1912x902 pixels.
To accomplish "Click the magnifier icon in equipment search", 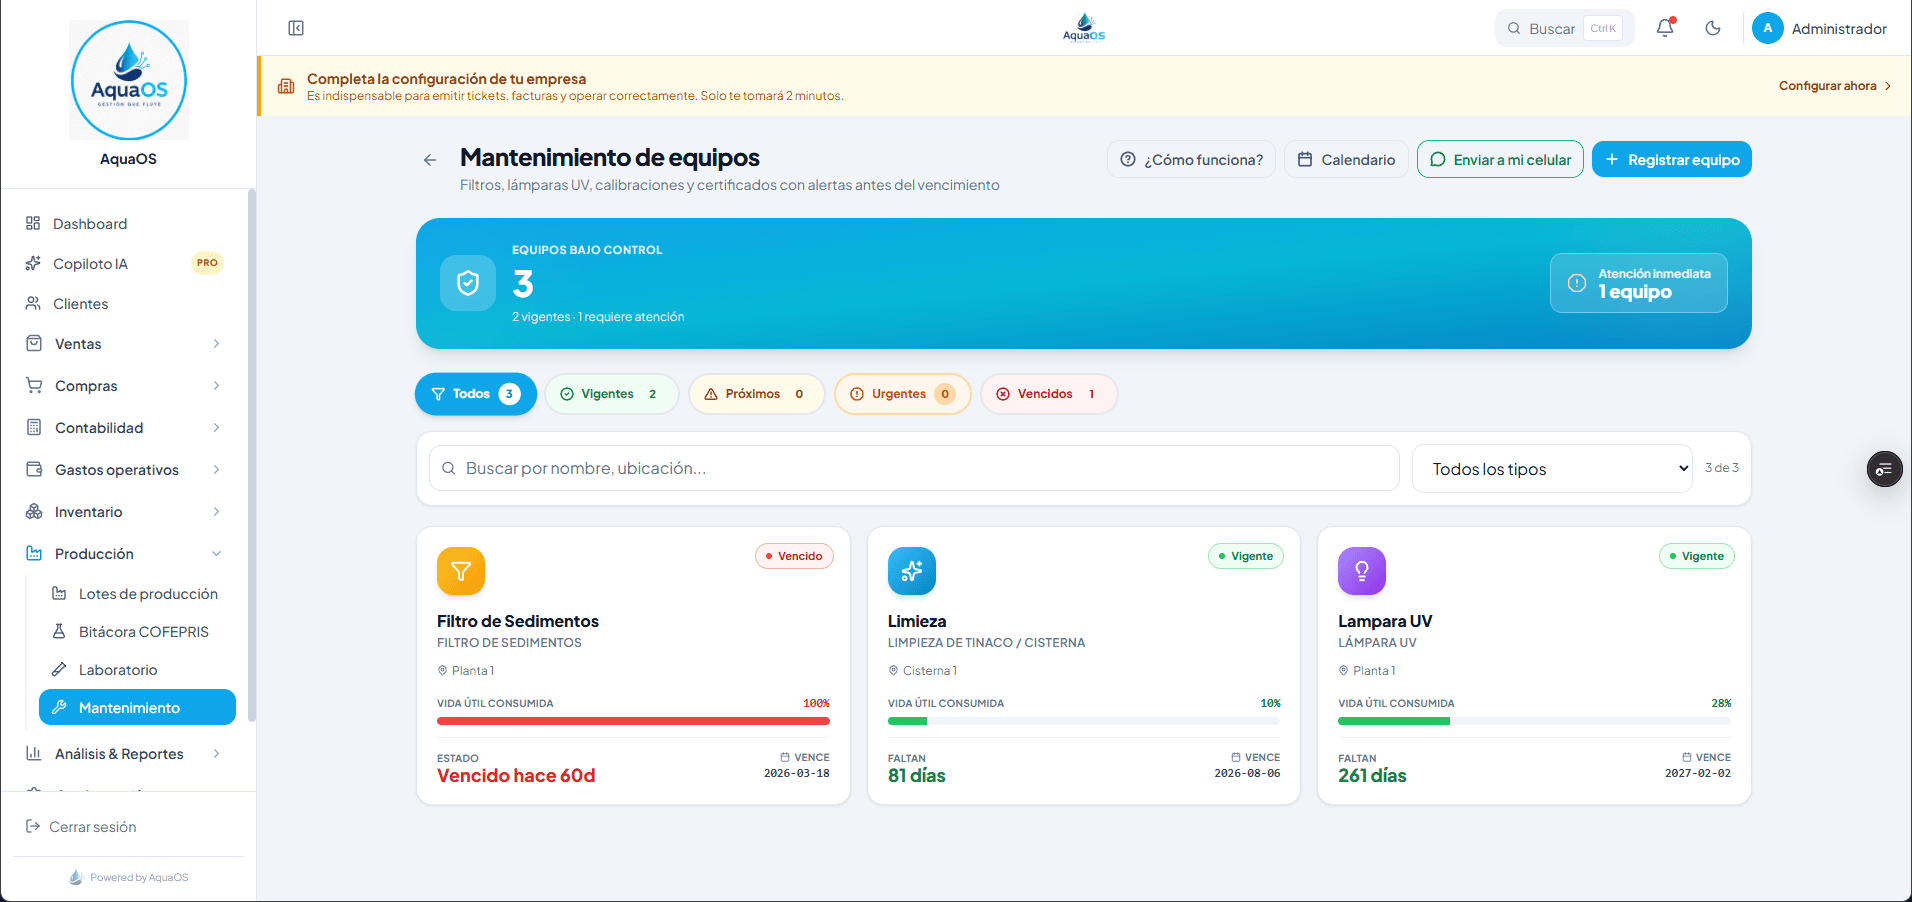I will pyautogui.click(x=449, y=468).
